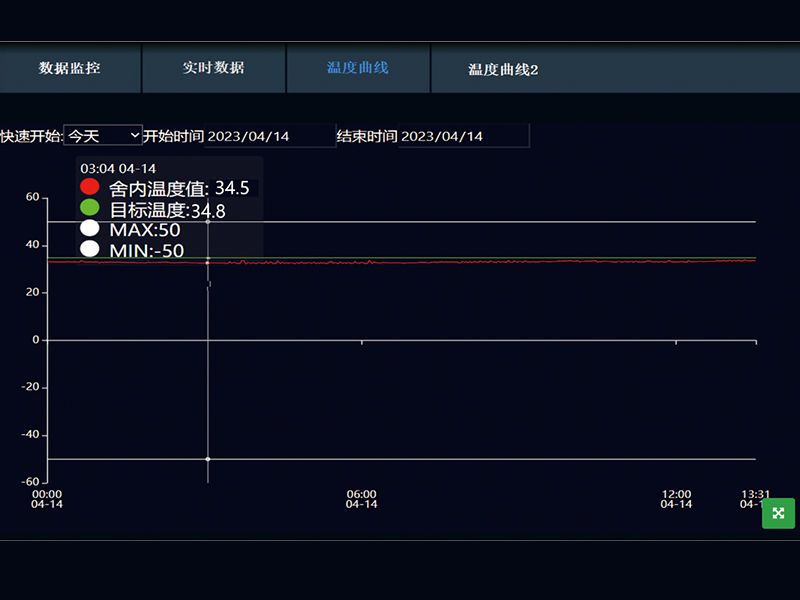Toggle the MAX:50 limit line display
This screenshot has width=800, height=600.
click(88, 228)
